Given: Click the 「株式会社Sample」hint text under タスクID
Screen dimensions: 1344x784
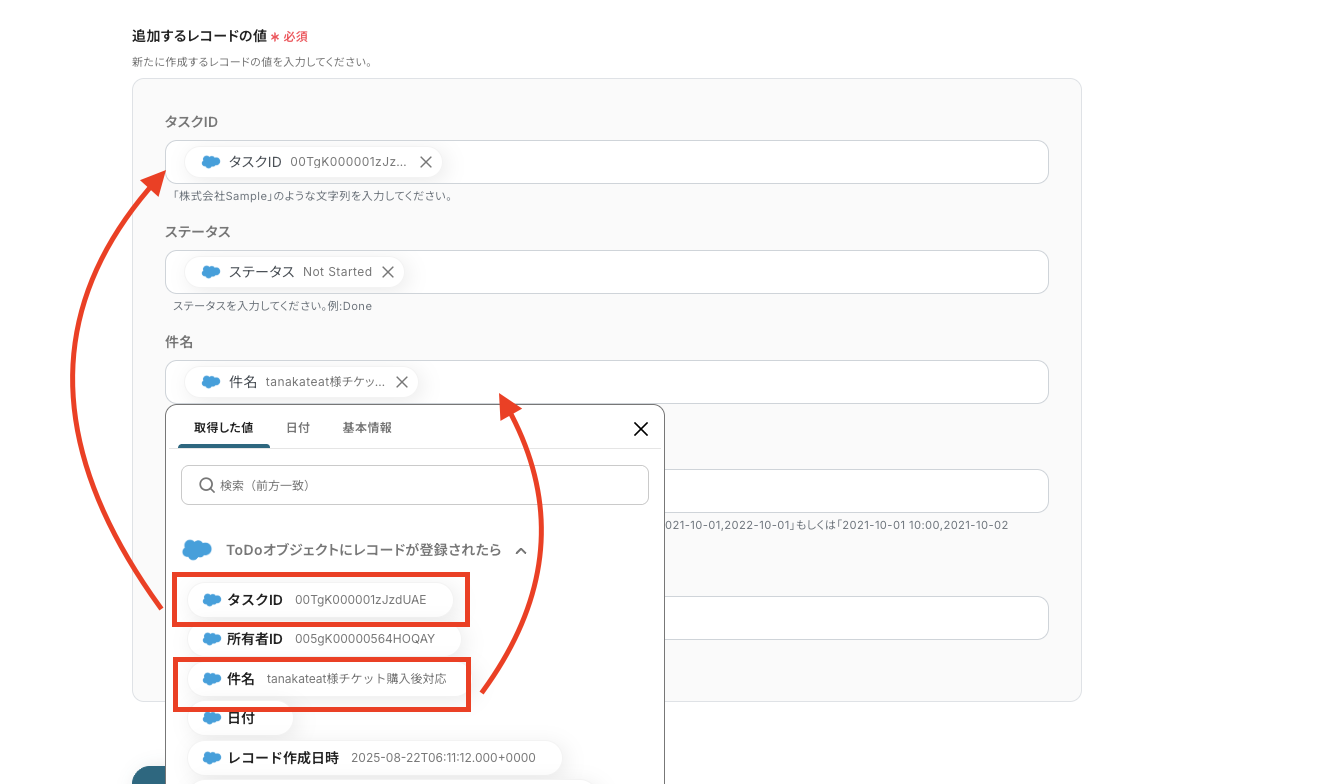Looking at the screenshot, I should pos(312,196).
